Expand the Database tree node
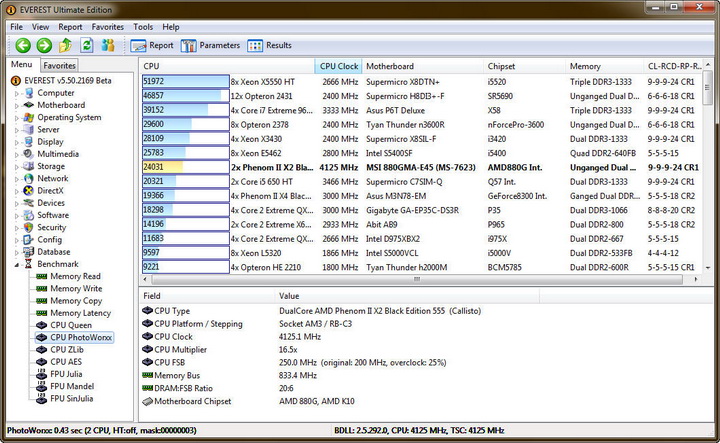The width and height of the screenshot is (720, 443). click(17, 252)
